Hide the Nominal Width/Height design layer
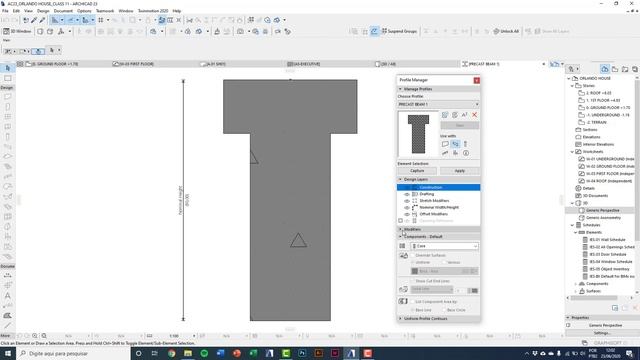The height and width of the screenshot is (360, 640). tap(407, 207)
